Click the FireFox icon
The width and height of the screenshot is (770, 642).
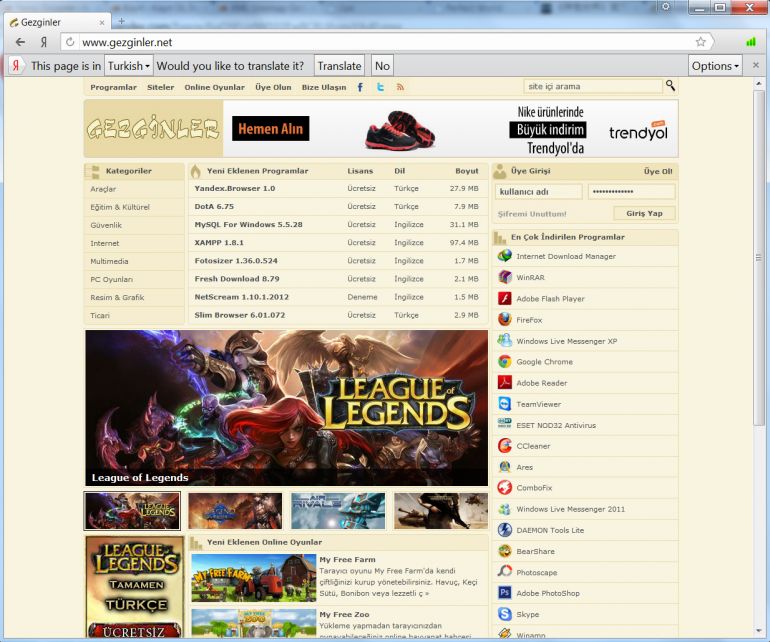[504, 319]
